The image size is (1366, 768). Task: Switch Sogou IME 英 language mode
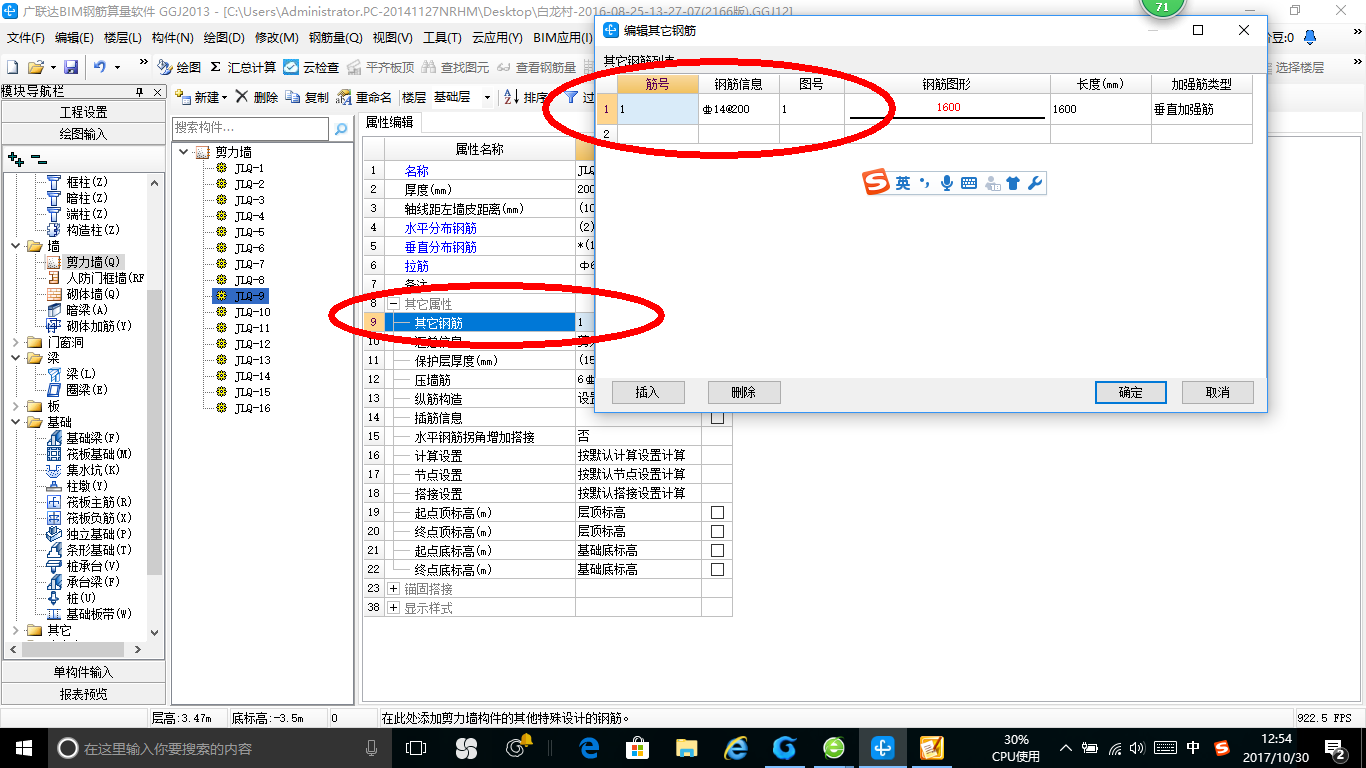(x=903, y=183)
